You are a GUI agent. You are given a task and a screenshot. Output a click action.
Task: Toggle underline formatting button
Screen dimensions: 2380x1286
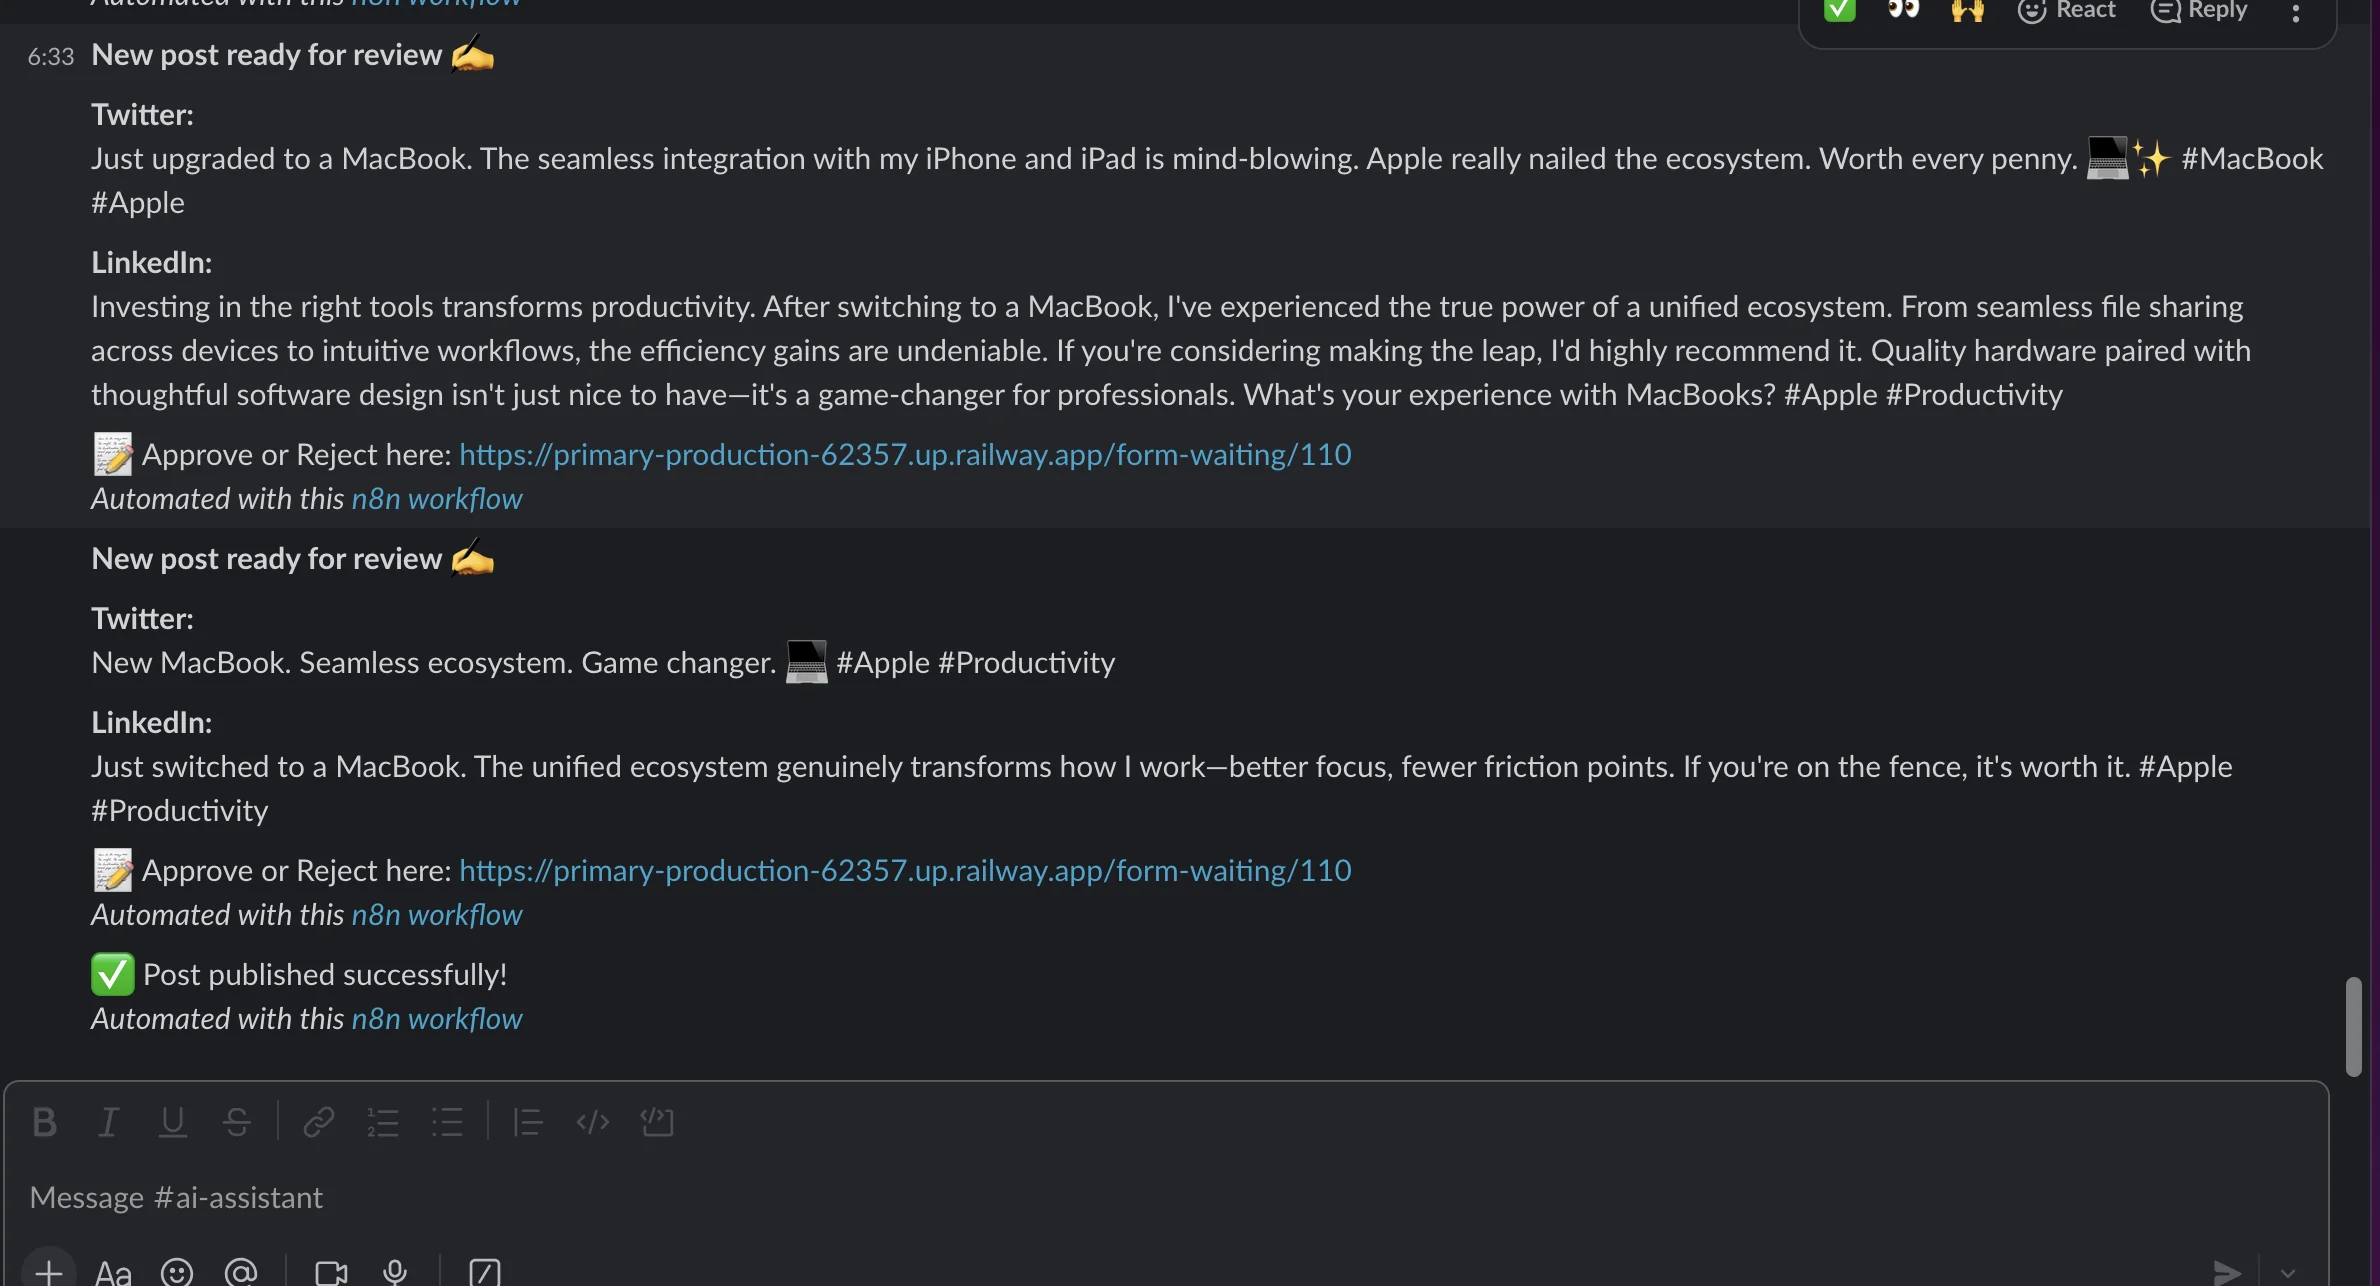click(x=173, y=1122)
